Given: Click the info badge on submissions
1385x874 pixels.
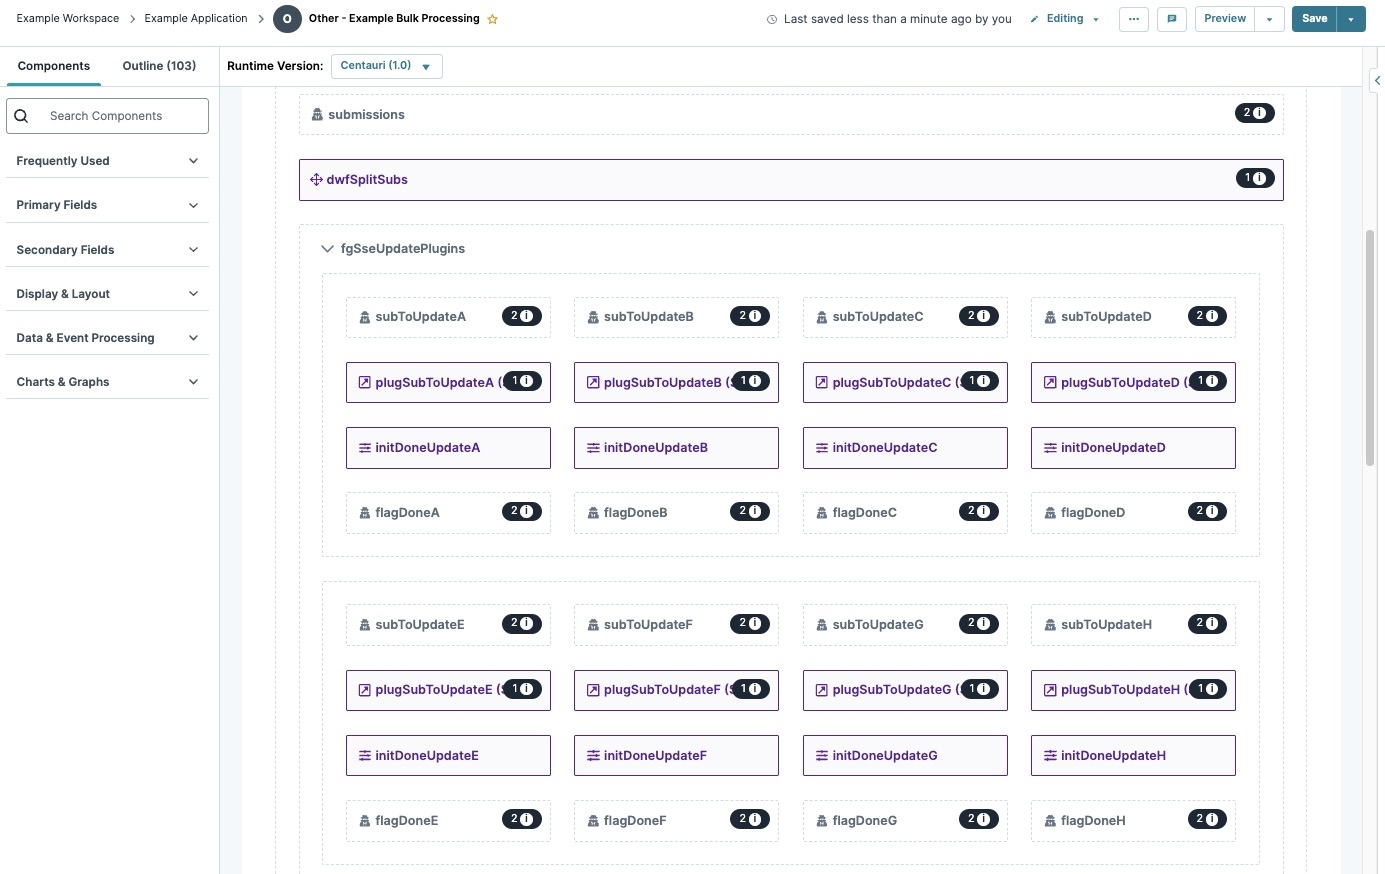Looking at the screenshot, I should click(1254, 113).
